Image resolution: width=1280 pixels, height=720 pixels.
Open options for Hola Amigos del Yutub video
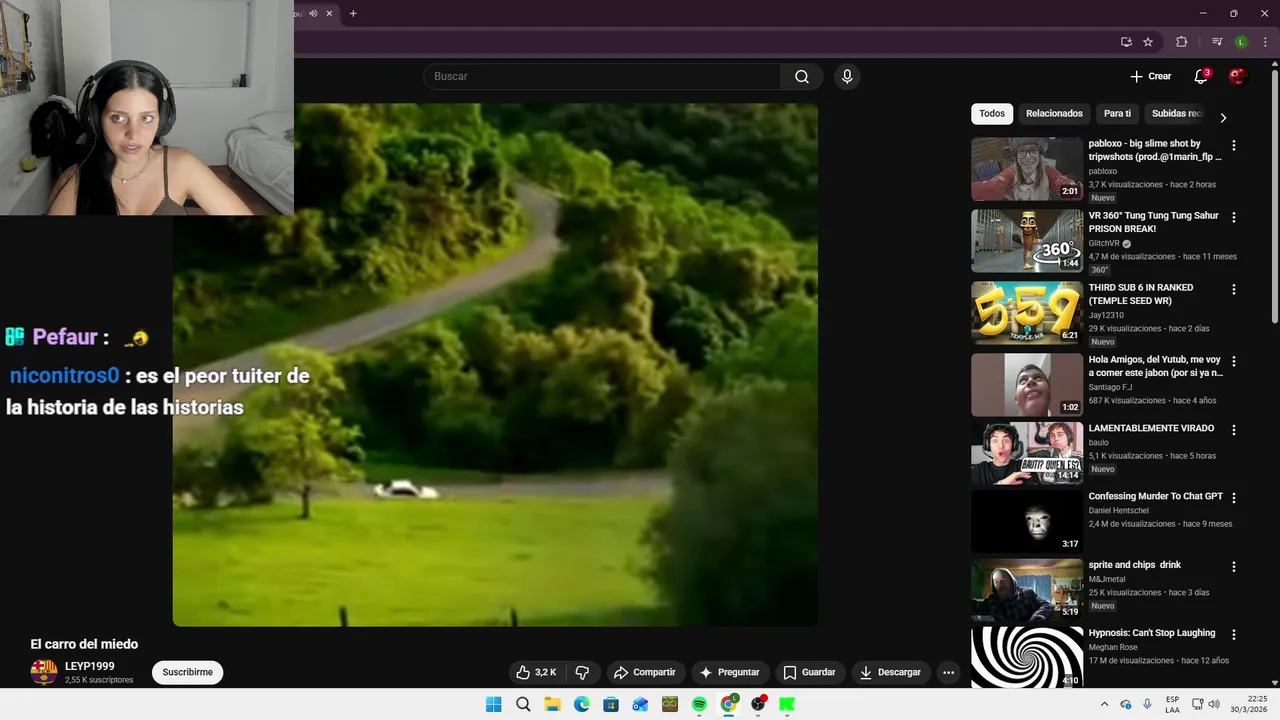[1234, 361]
